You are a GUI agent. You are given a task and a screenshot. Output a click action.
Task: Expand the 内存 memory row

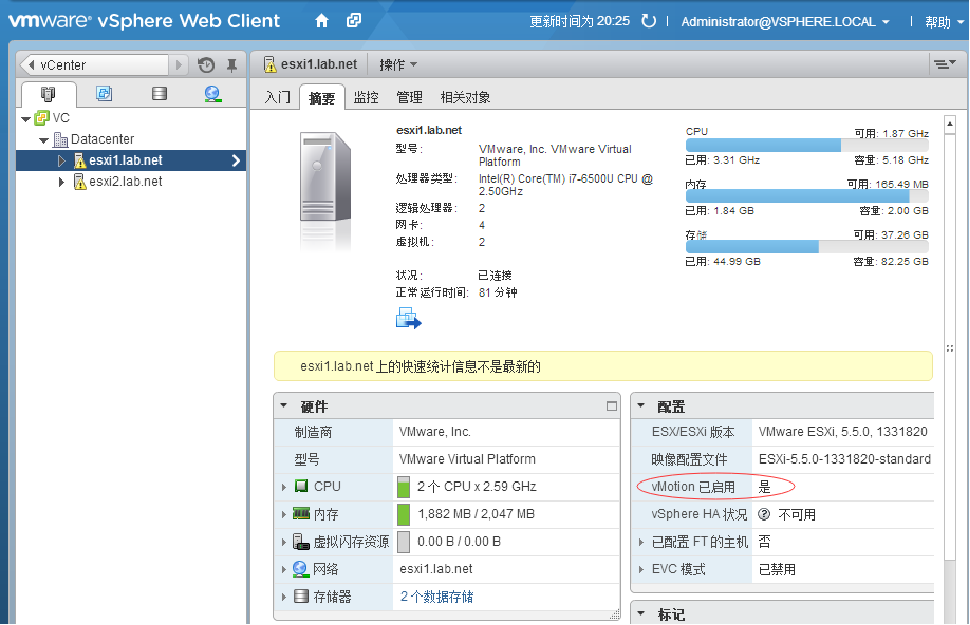pyautogui.click(x=284, y=514)
